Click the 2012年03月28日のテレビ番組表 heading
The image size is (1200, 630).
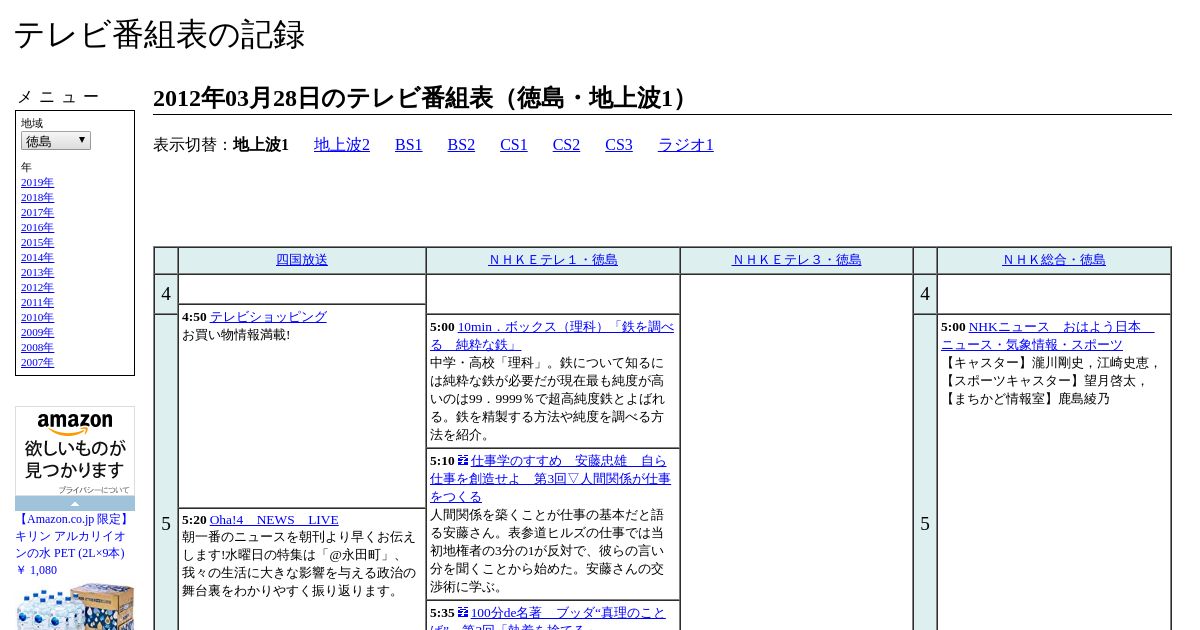[424, 98]
